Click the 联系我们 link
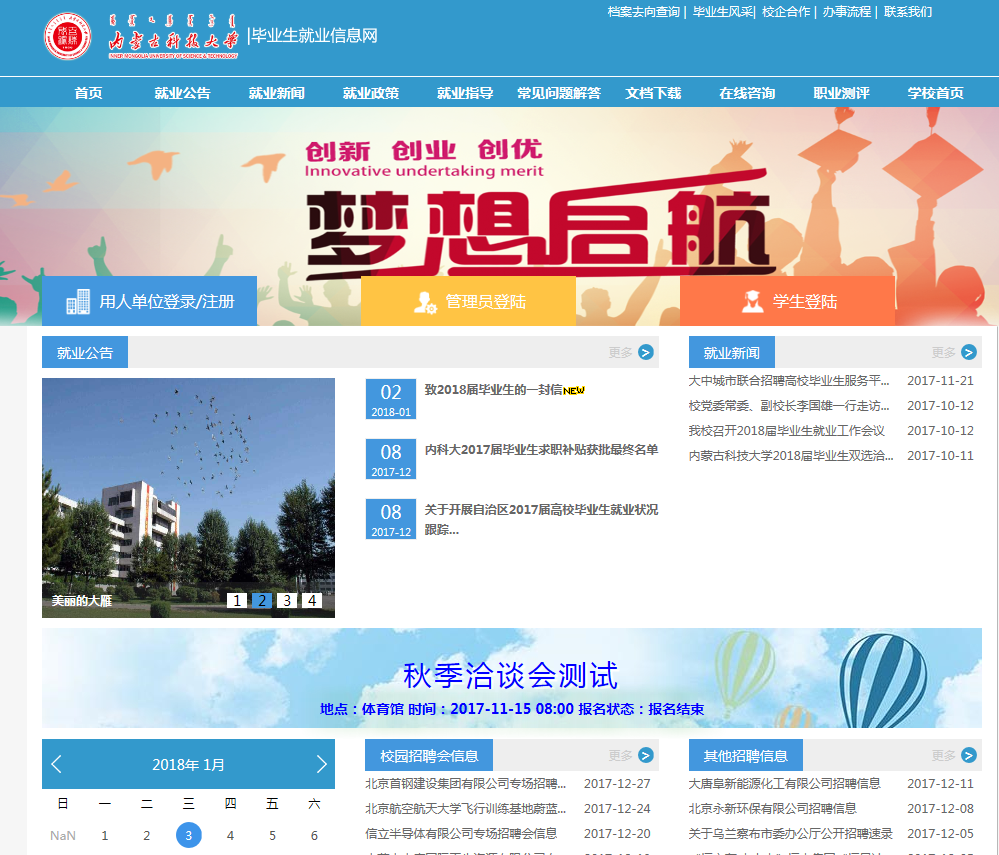Screen dimensions: 999x855 908,12
